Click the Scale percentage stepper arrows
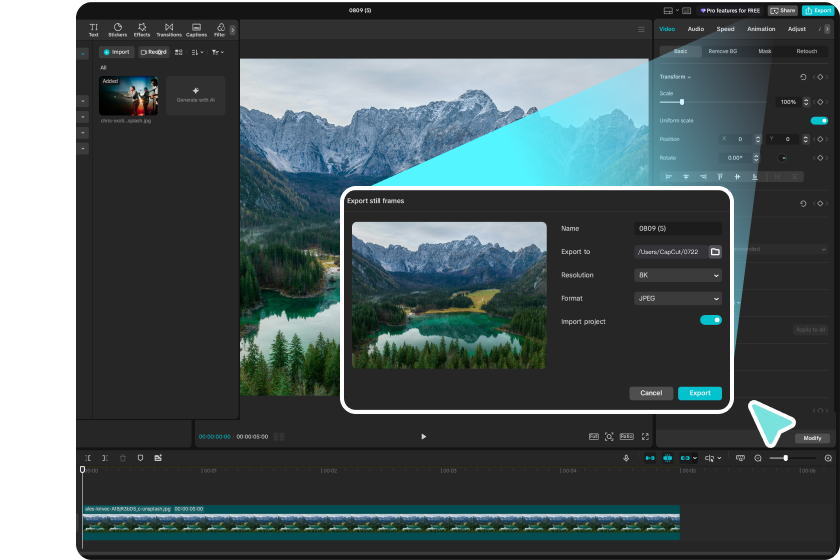Image resolution: width=840 pixels, height=560 pixels. [806, 102]
